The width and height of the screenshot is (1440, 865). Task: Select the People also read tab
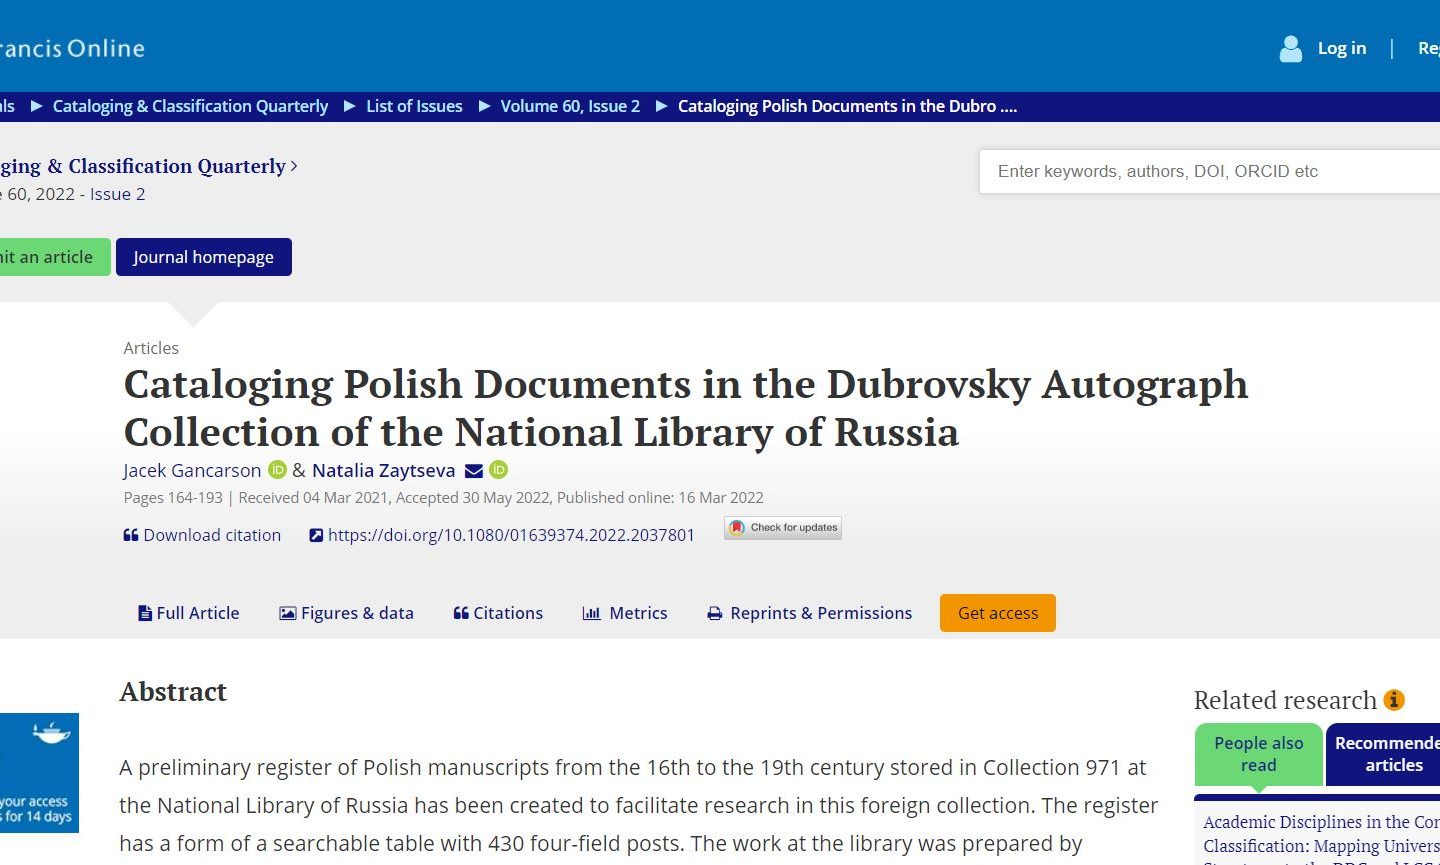(x=1259, y=754)
